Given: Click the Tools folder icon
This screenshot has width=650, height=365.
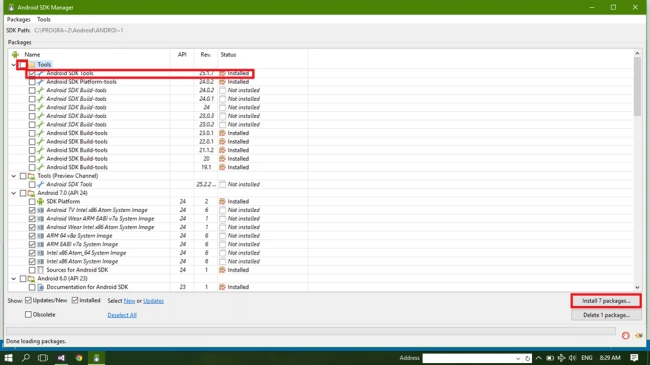Looking at the screenshot, I should pyautogui.click(x=32, y=65).
